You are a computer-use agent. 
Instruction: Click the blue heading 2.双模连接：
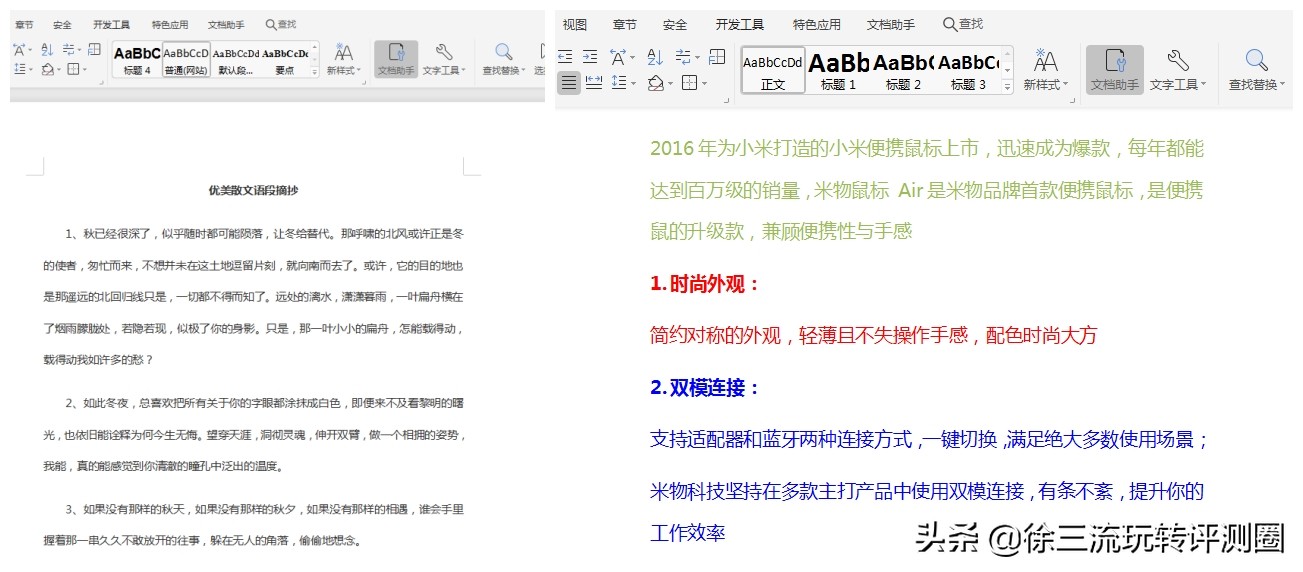[x=705, y=388]
